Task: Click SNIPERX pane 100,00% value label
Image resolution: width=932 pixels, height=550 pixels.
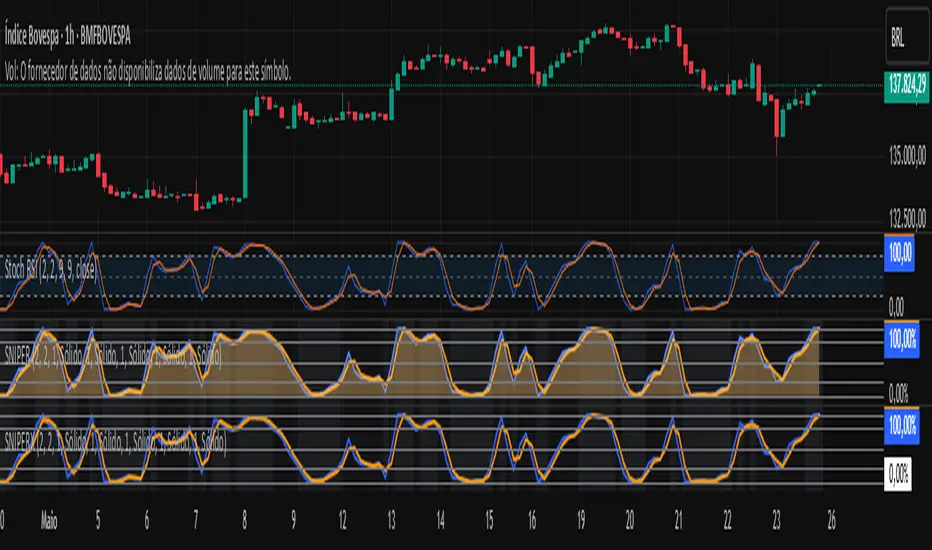Action: click(902, 426)
